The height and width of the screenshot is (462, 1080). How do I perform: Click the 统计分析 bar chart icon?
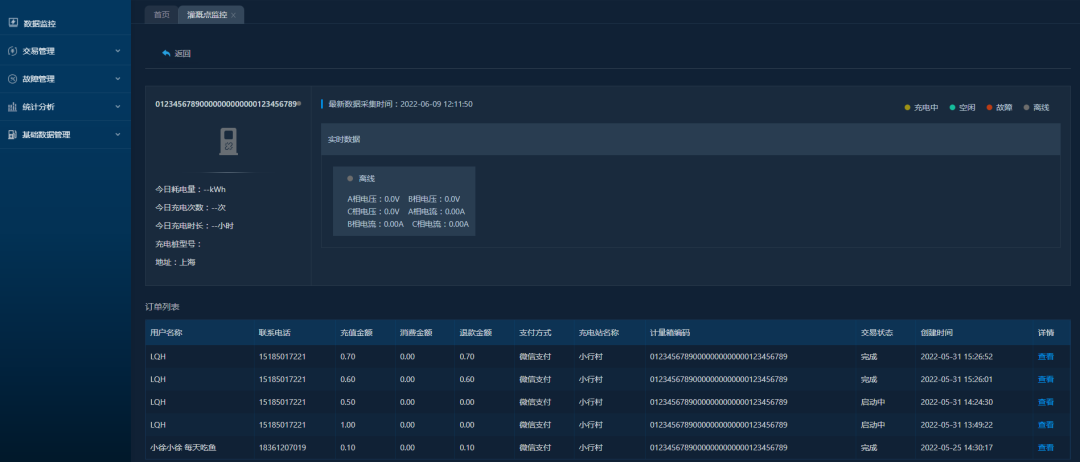pyautogui.click(x=12, y=107)
